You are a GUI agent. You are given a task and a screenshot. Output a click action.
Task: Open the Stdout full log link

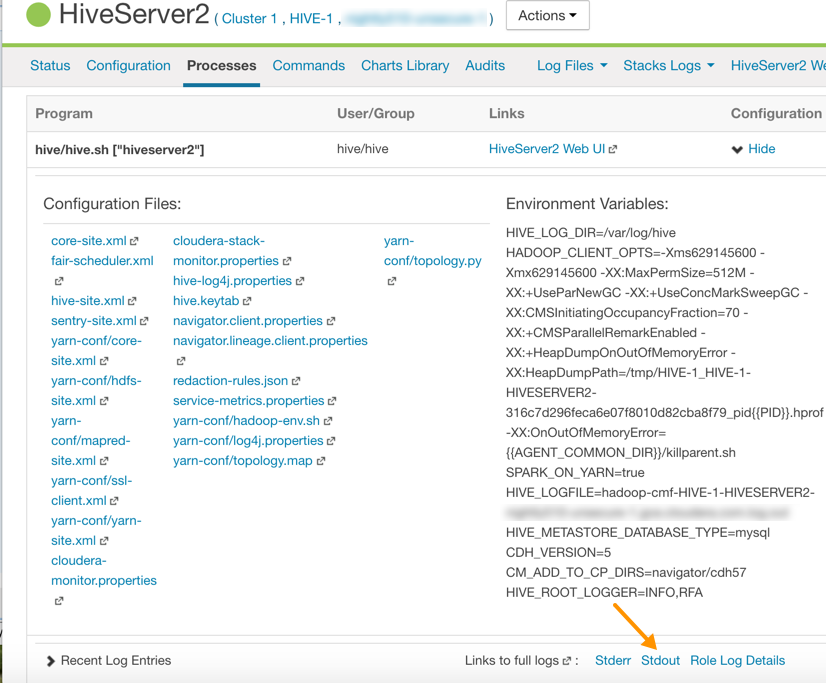[660, 661]
